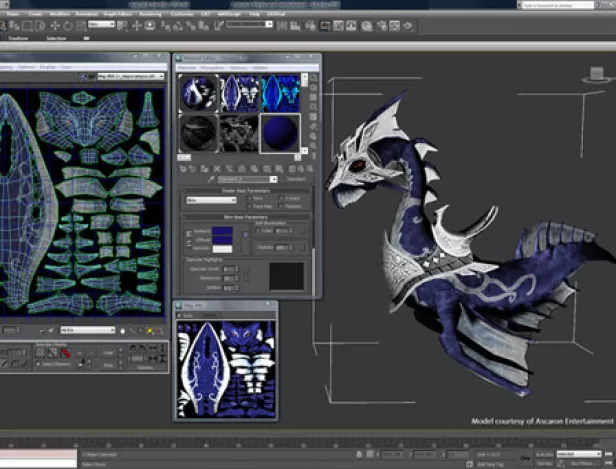Open the shader type Blinn dropdown
Screen dimensions: 616x469
[211, 200]
